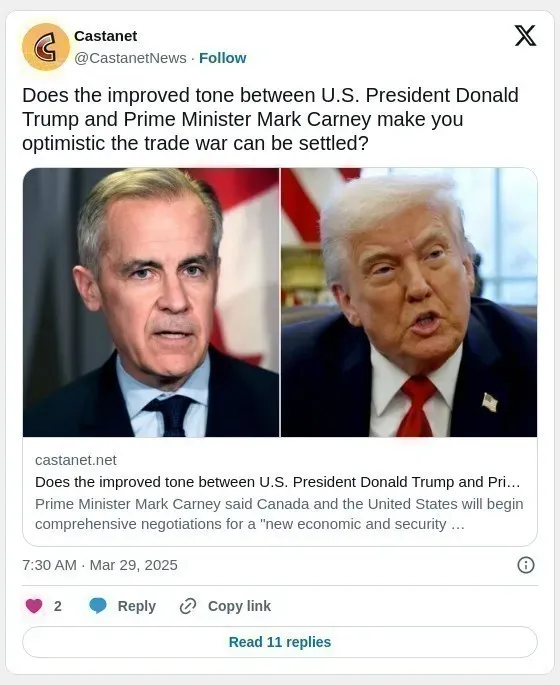The height and width of the screenshot is (685, 560).
Task: Click the article description about comprehensive negotiations
Action: point(279,514)
